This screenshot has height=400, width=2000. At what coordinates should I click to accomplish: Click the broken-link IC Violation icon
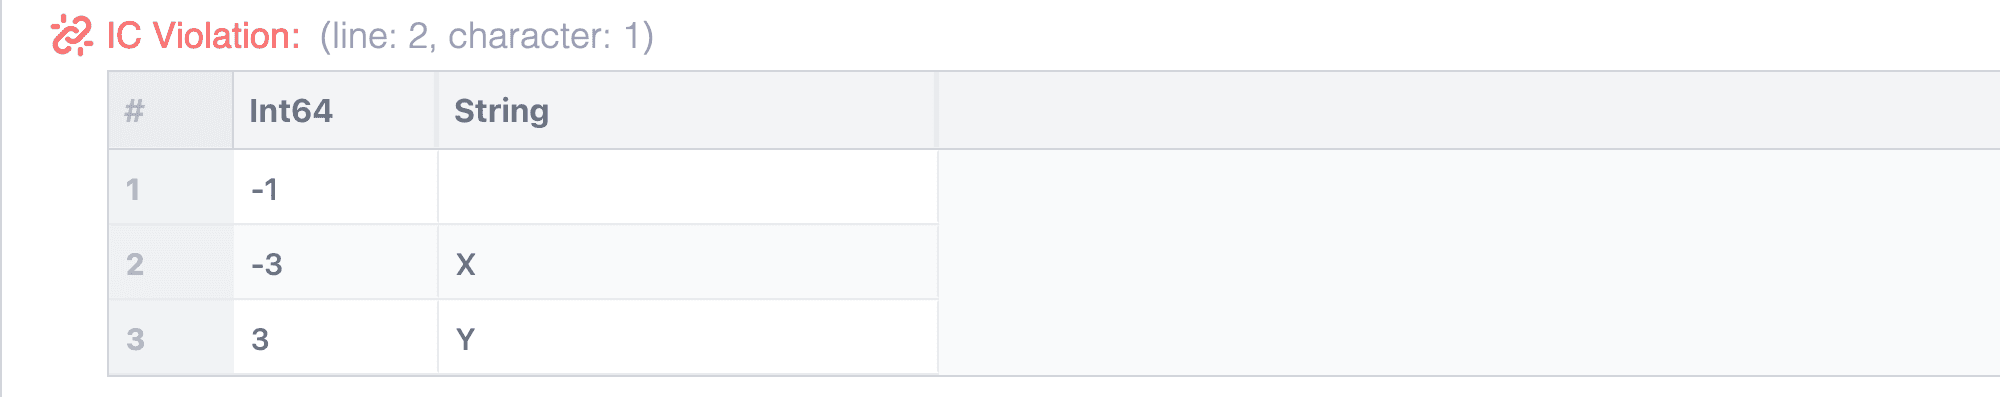[71, 36]
